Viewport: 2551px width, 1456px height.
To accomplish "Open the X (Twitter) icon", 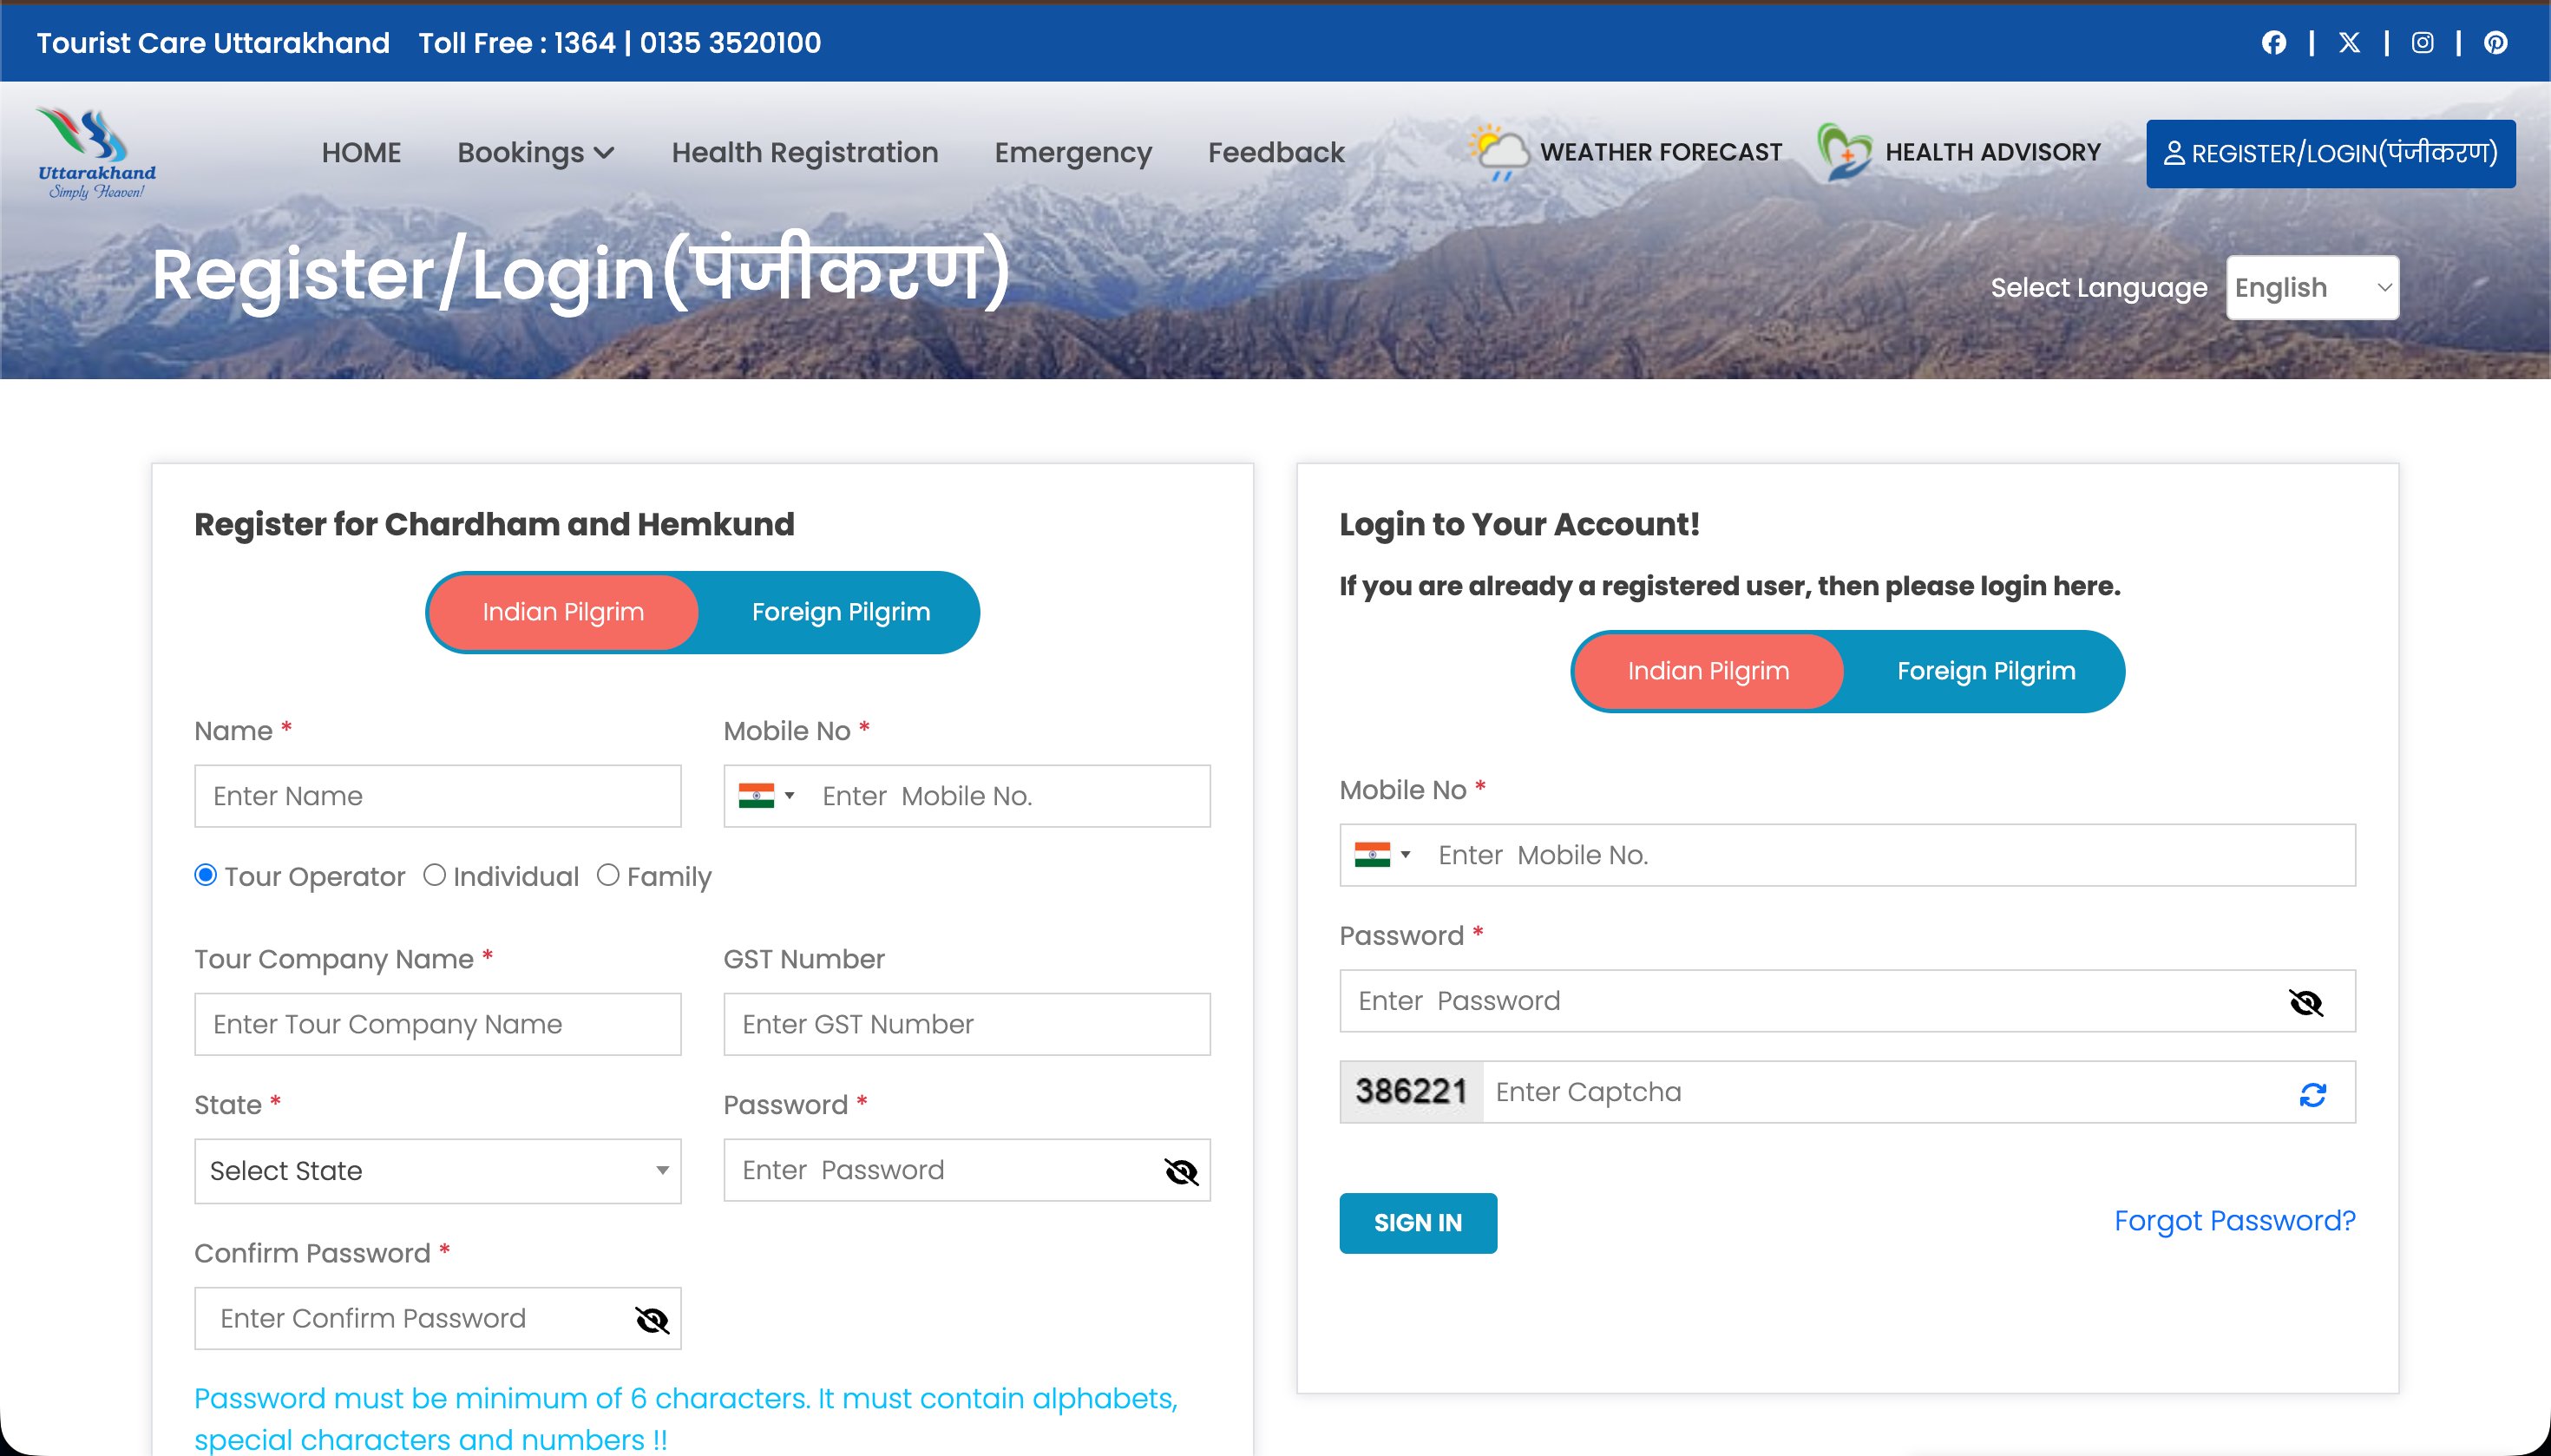I will (x=2349, y=43).
